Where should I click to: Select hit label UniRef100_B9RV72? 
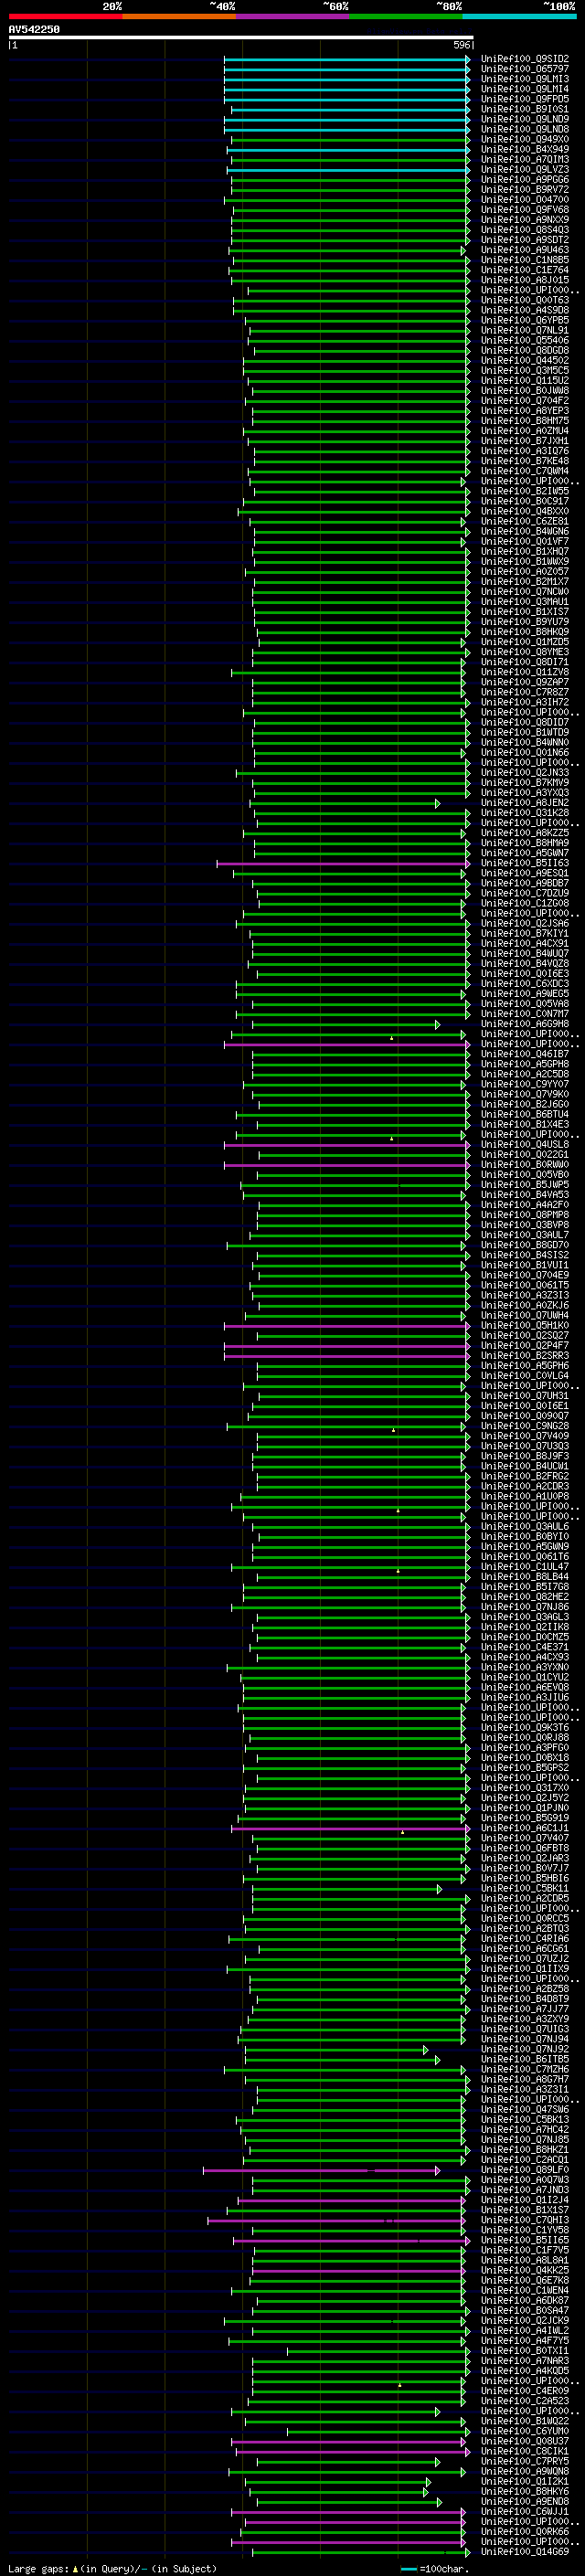coord(525,189)
